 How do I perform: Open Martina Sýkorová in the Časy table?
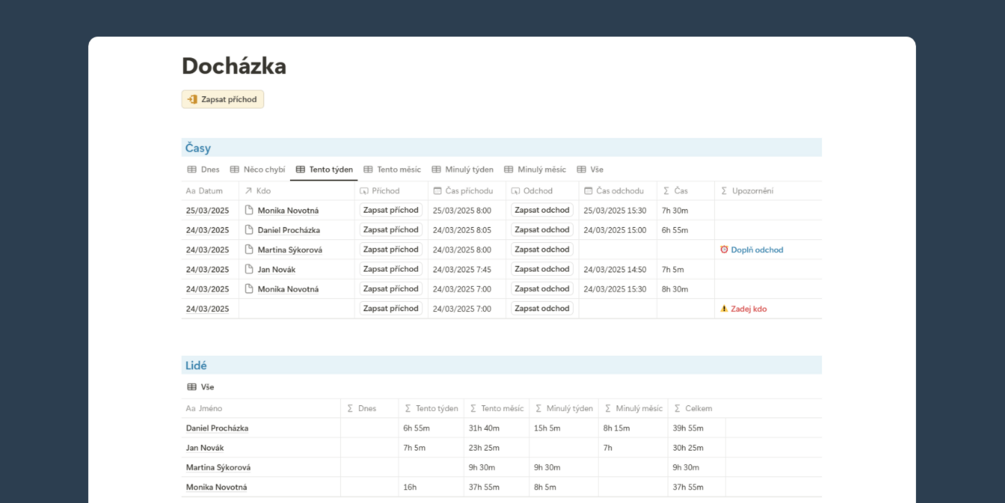pyautogui.click(x=290, y=250)
